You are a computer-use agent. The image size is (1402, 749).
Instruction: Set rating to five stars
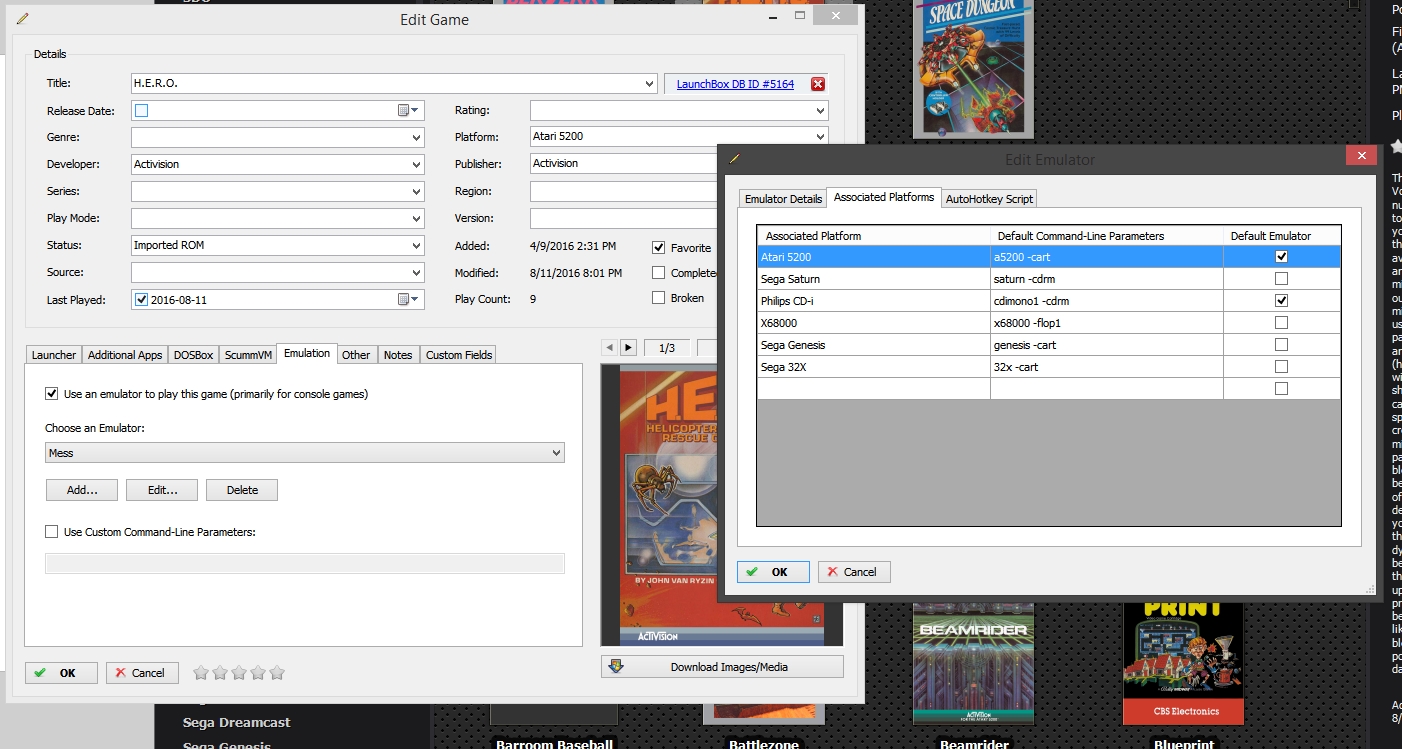coord(277,673)
